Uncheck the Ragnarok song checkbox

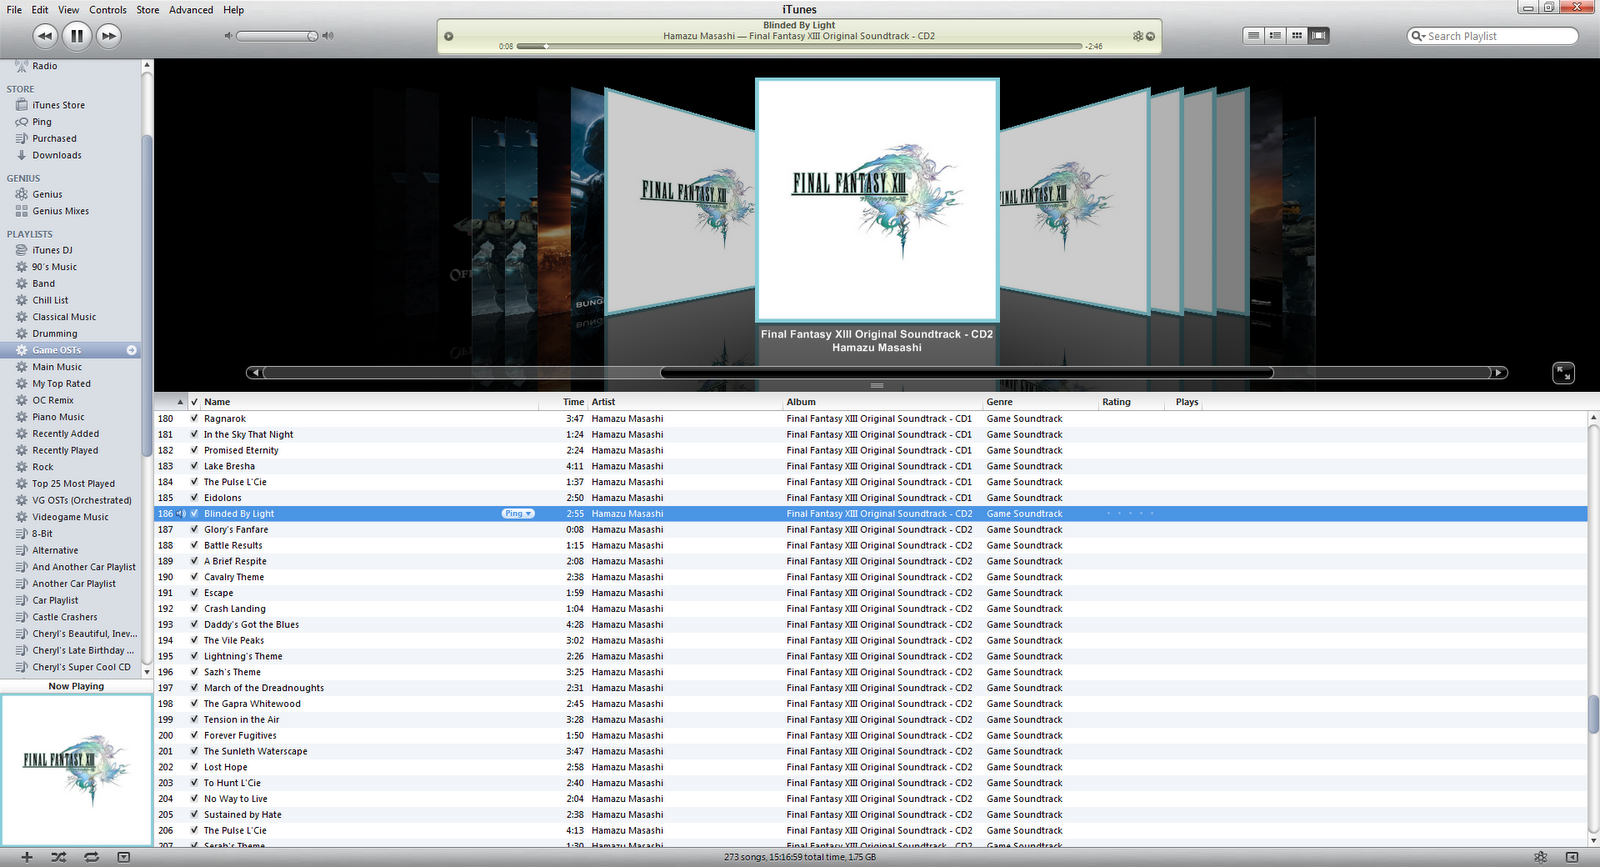(x=194, y=419)
